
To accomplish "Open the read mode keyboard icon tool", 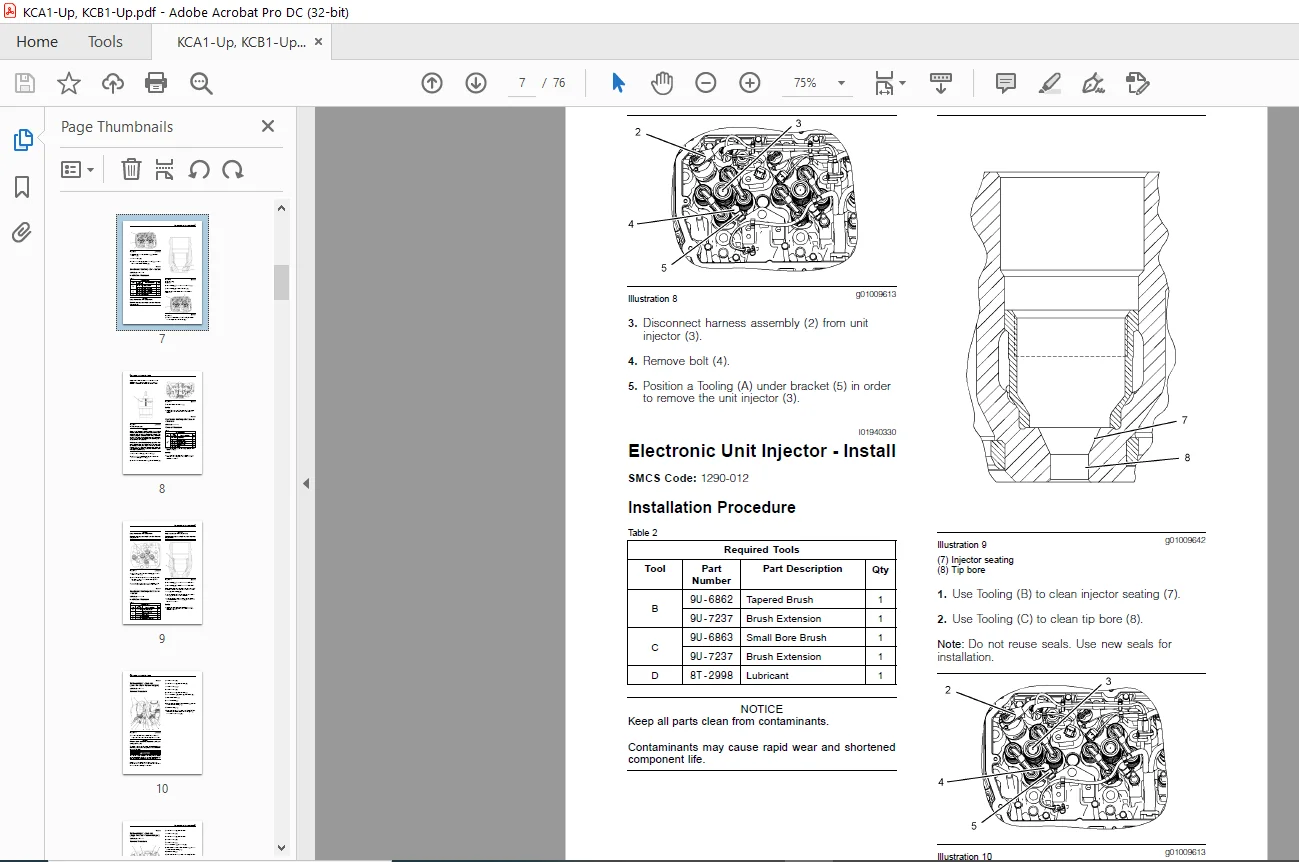I will [x=940, y=83].
